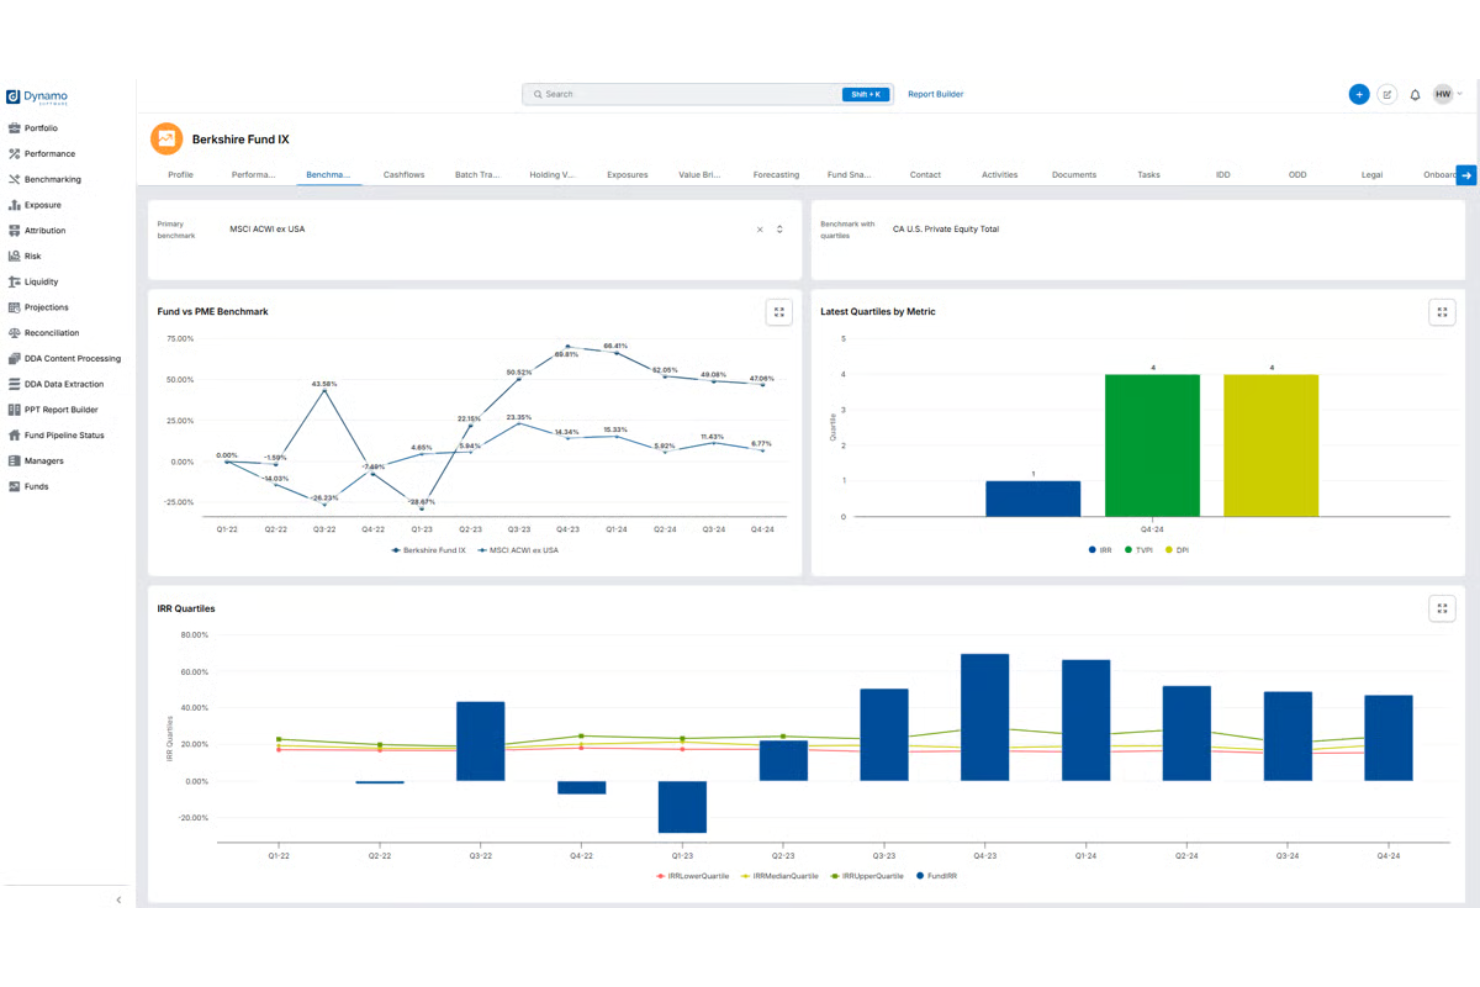Screen dimensions: 1480x987
Task: Open the Report Builder link
Action: [936, 94]
